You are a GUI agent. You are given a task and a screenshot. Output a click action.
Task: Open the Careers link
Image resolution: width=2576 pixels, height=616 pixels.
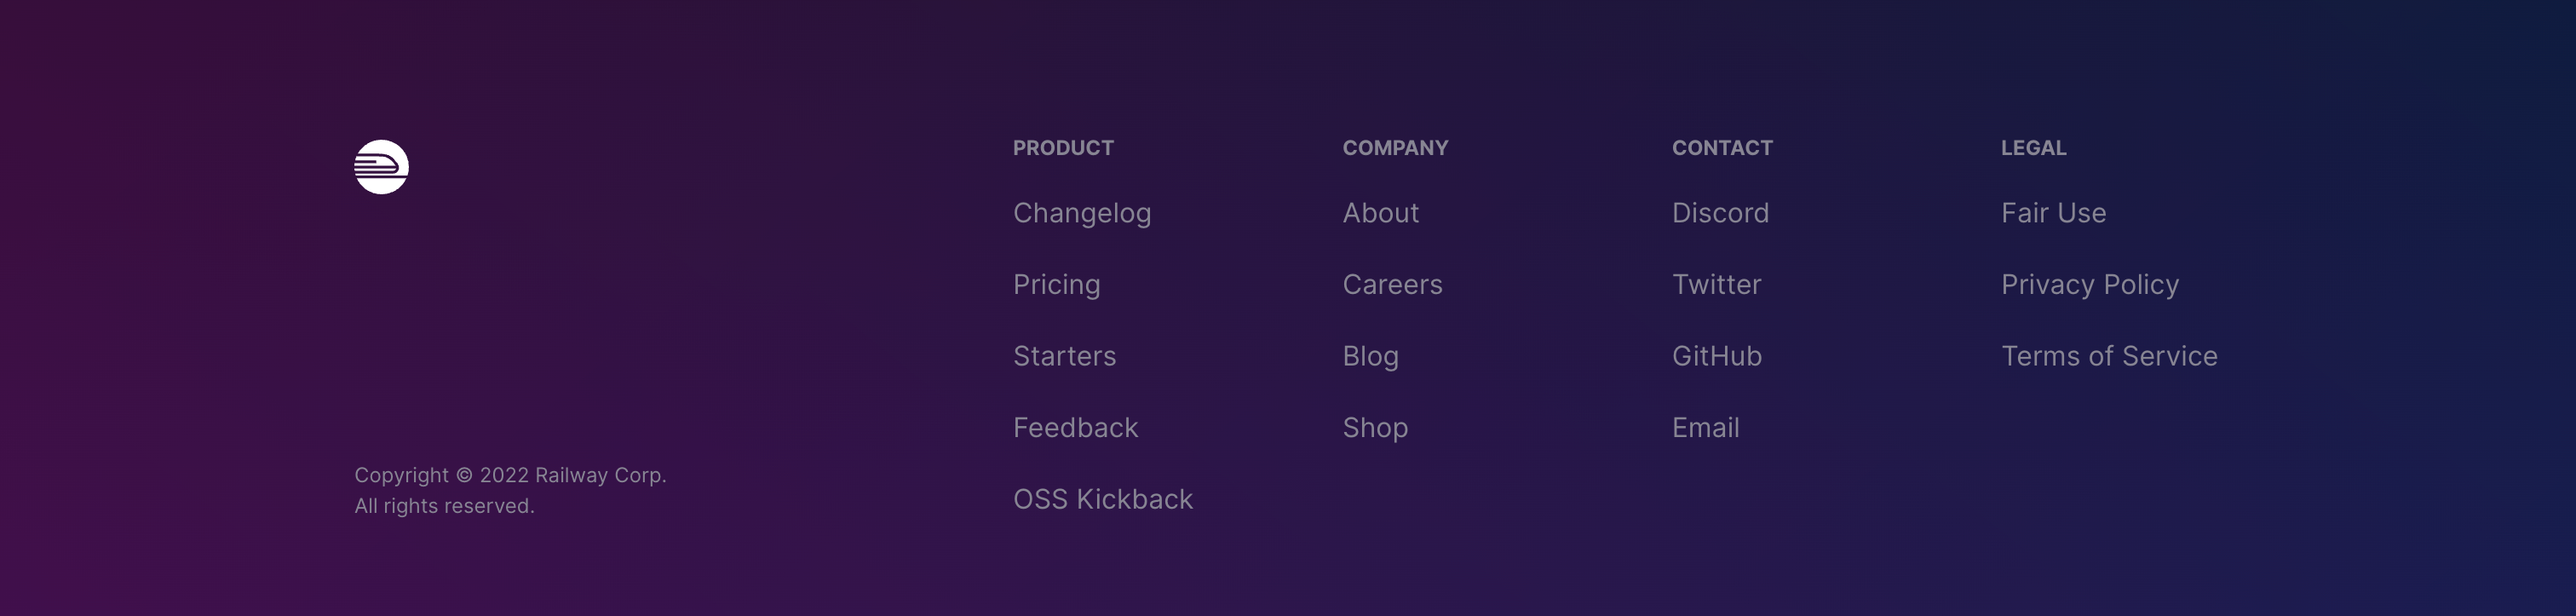point(1392,285)
